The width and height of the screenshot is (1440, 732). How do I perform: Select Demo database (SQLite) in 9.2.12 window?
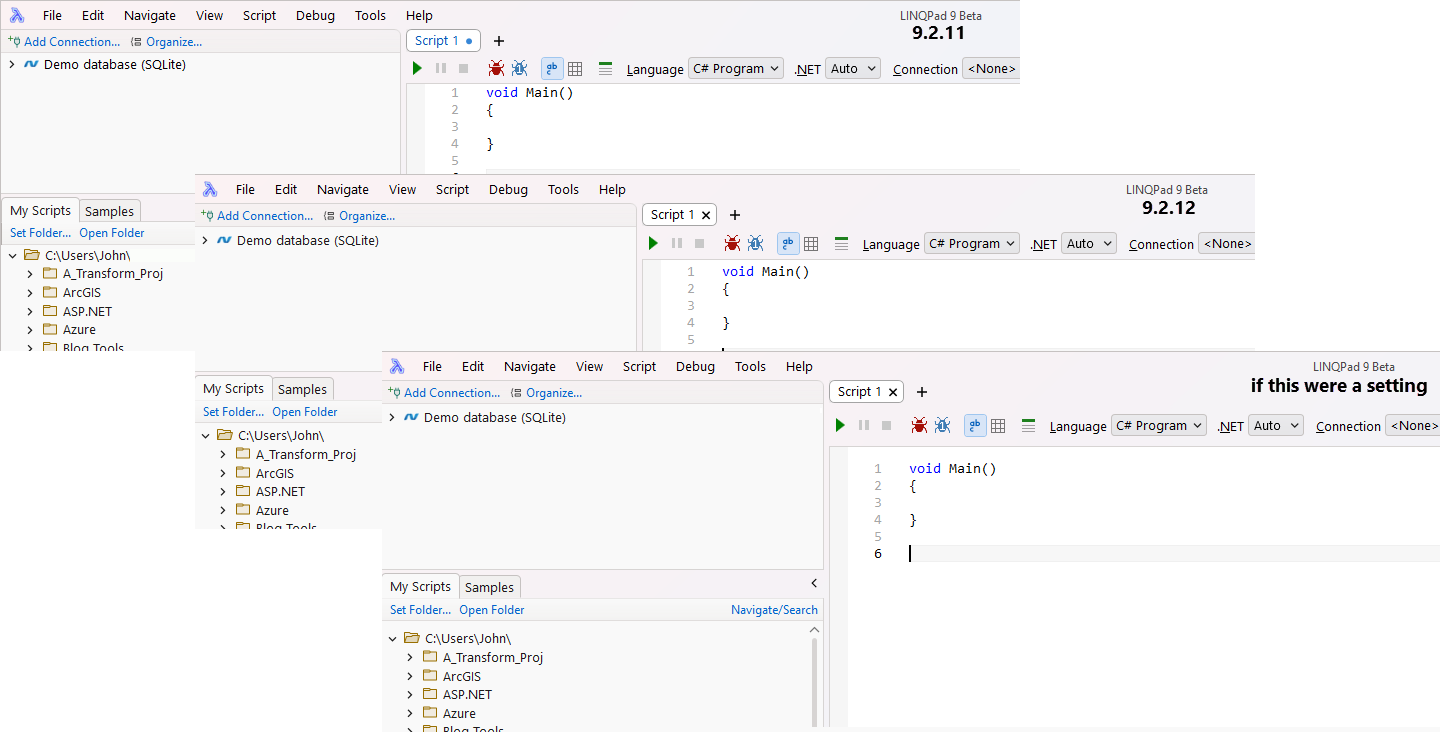coord(308,240)
